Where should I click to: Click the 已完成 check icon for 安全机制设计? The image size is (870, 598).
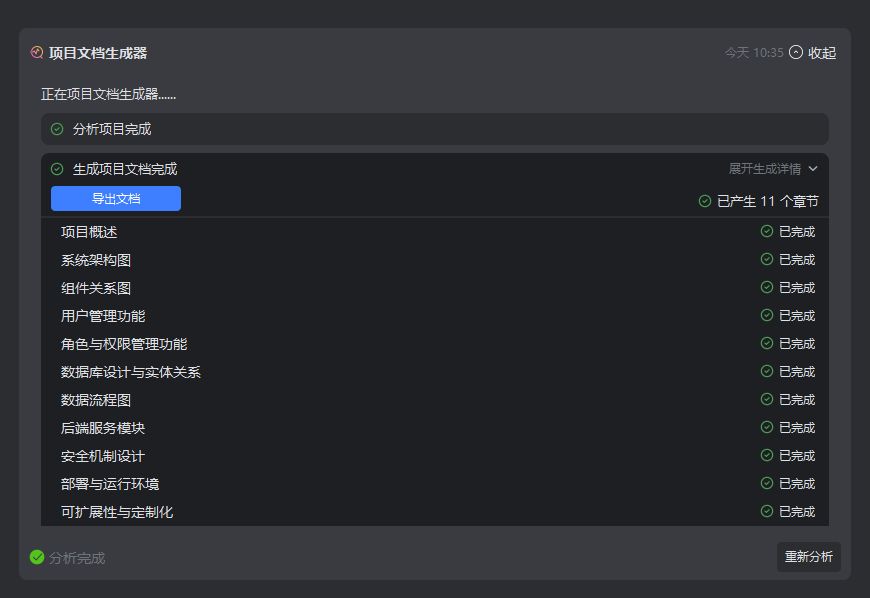[767, 455]
